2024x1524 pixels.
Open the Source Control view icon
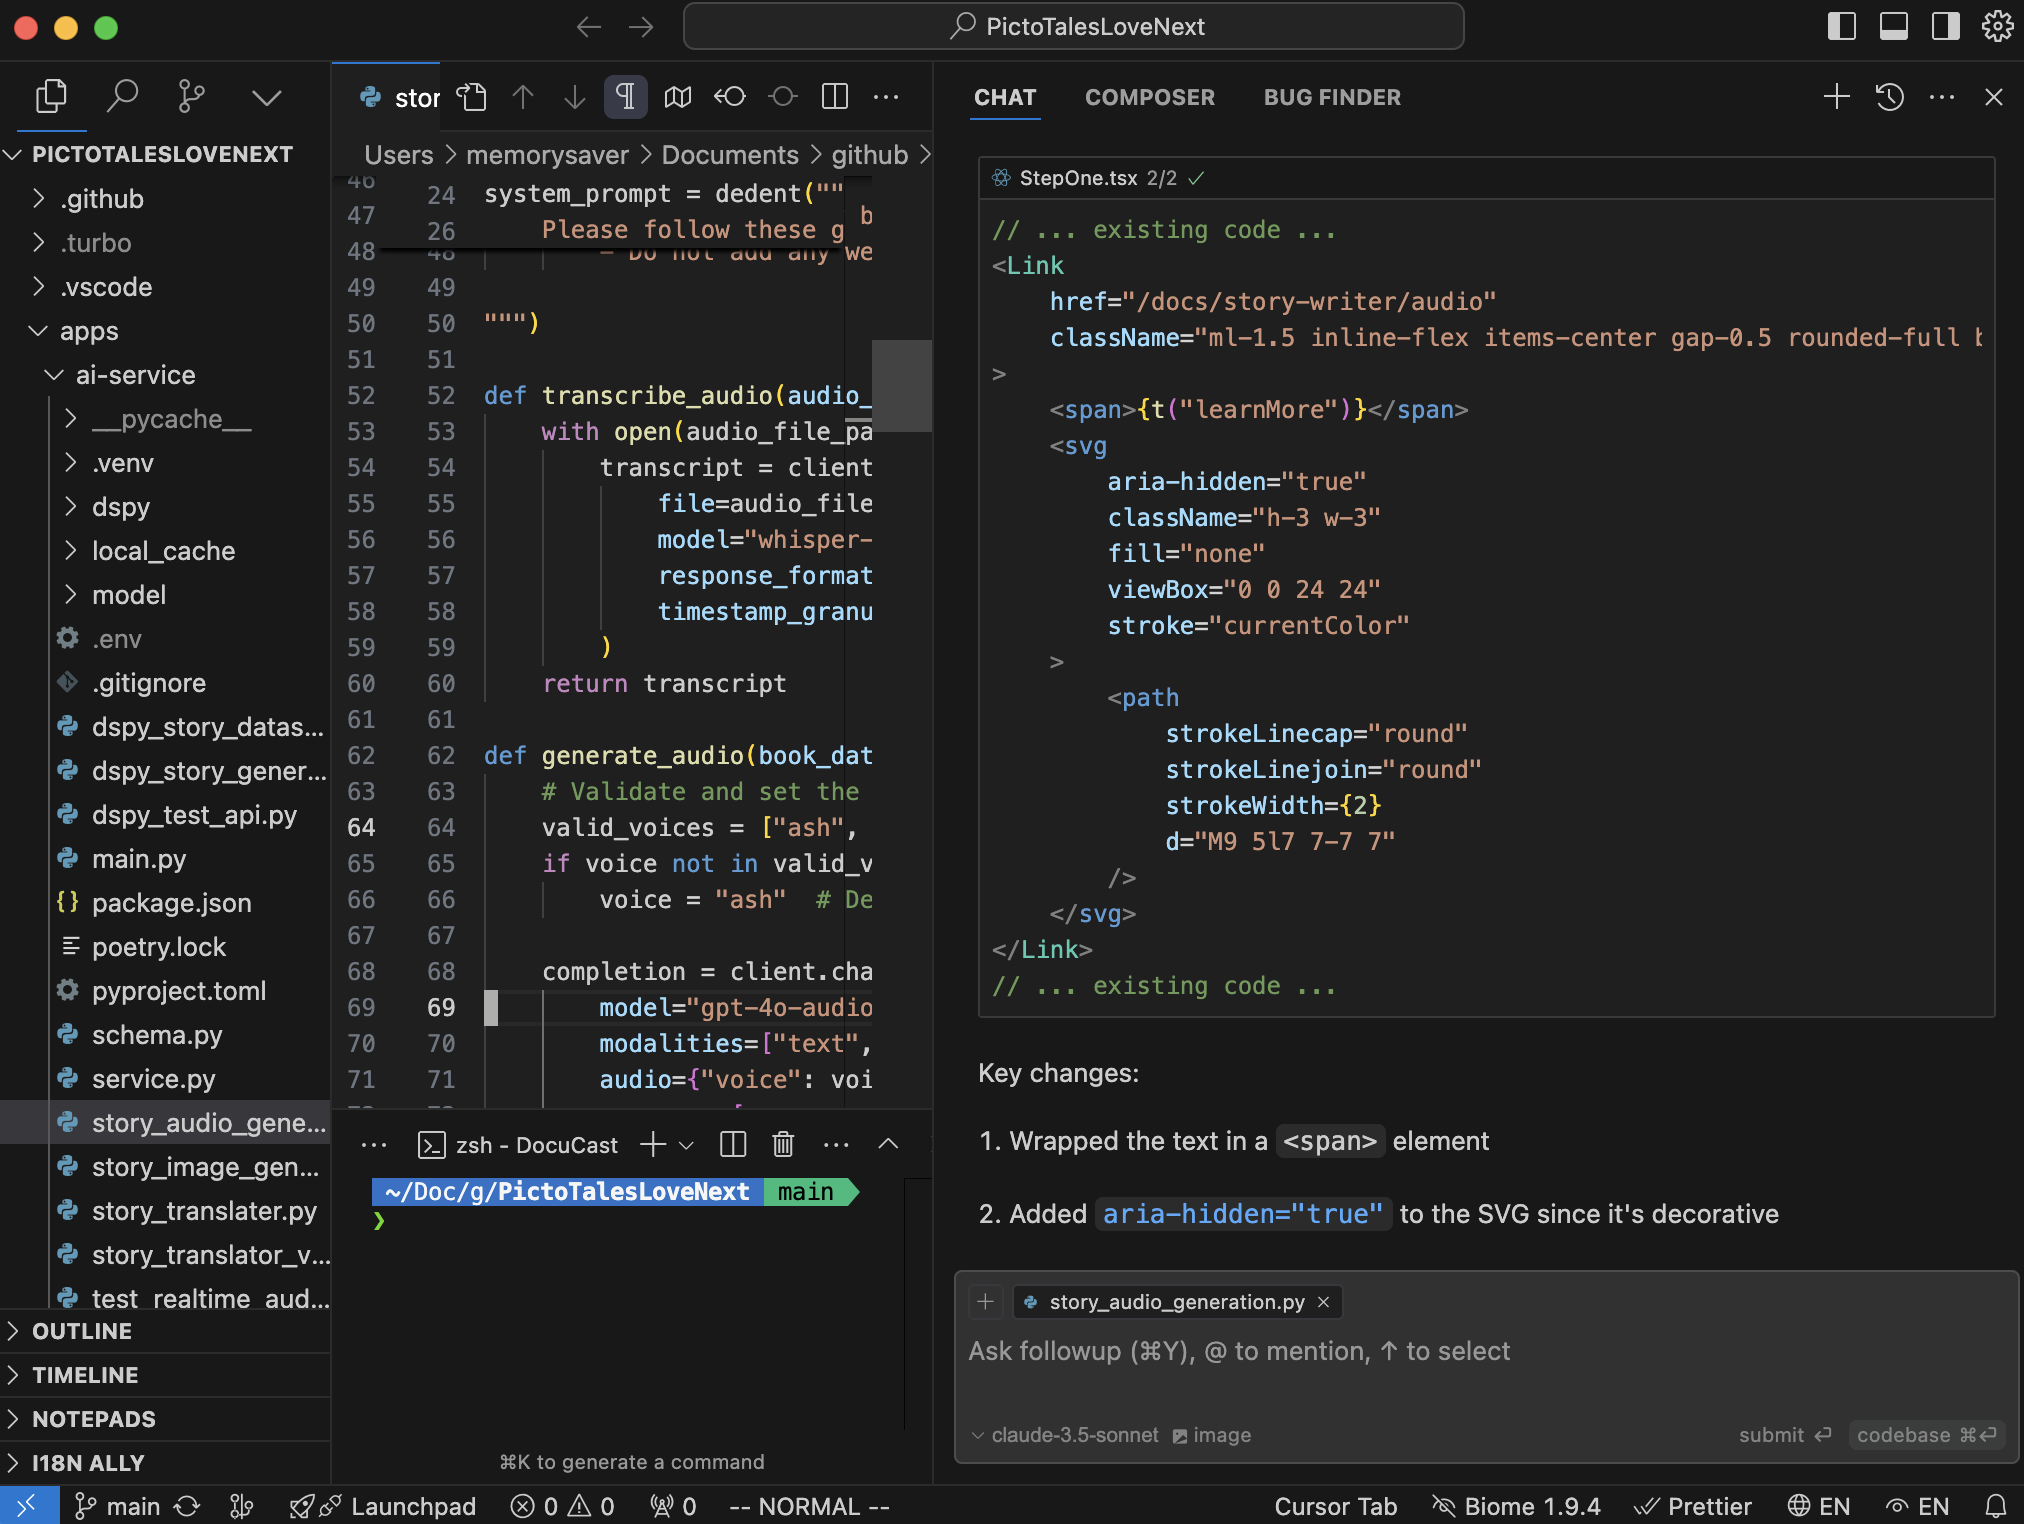click(x=190, y=97)
